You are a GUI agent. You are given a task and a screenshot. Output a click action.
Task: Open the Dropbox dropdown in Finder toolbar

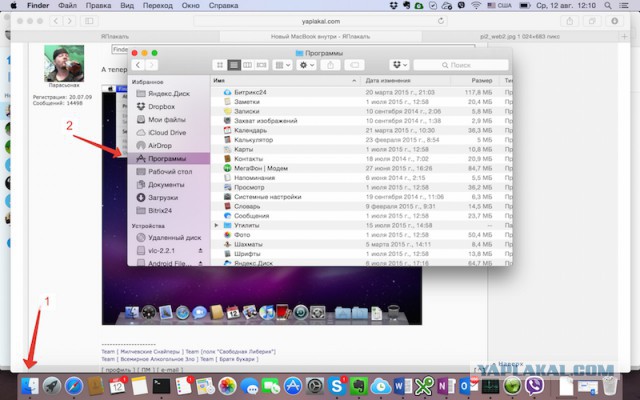399,65
